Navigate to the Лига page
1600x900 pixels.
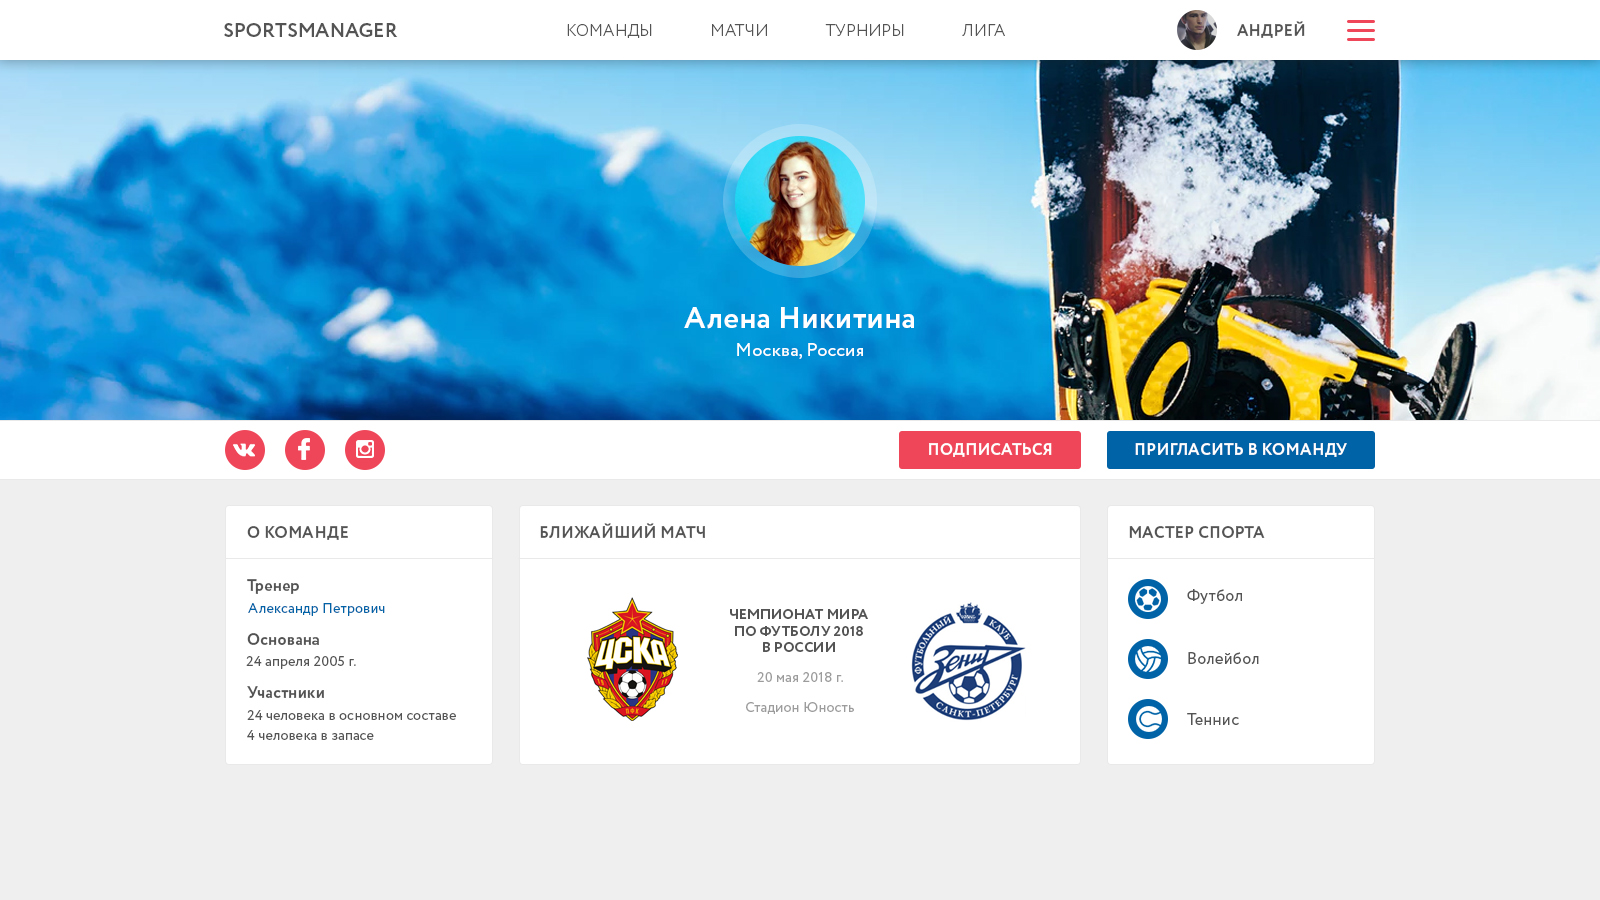click(x=983, y=31)
